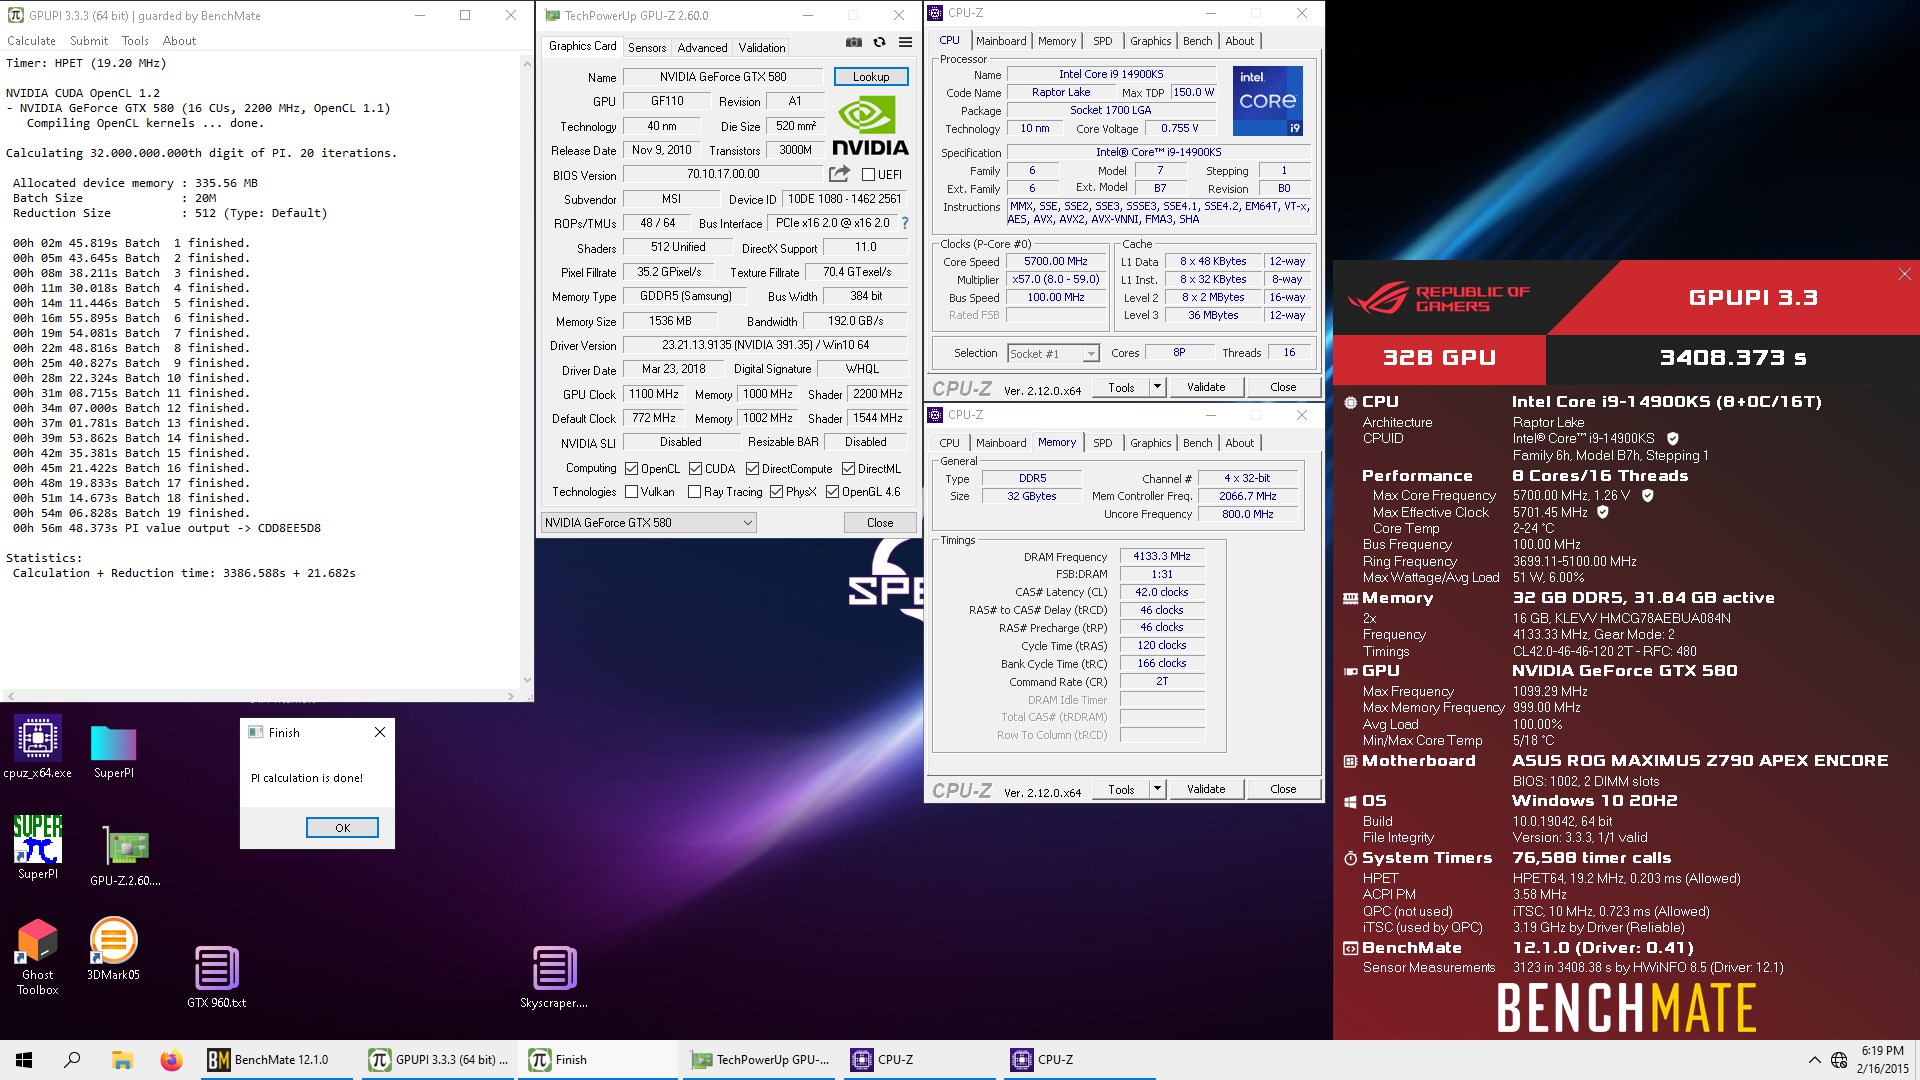This screenshot has width=1920, height=1080.
Task: Close the Finish dialog with X
Action: coord(380,732)
